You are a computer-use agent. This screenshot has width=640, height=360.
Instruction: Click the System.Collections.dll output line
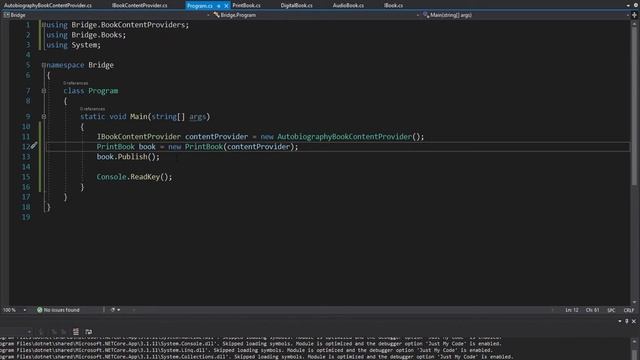tap(256, 357)
